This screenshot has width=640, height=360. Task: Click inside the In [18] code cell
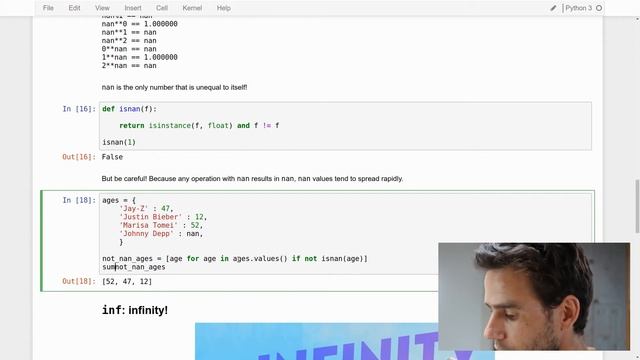(x=345, y=233)
